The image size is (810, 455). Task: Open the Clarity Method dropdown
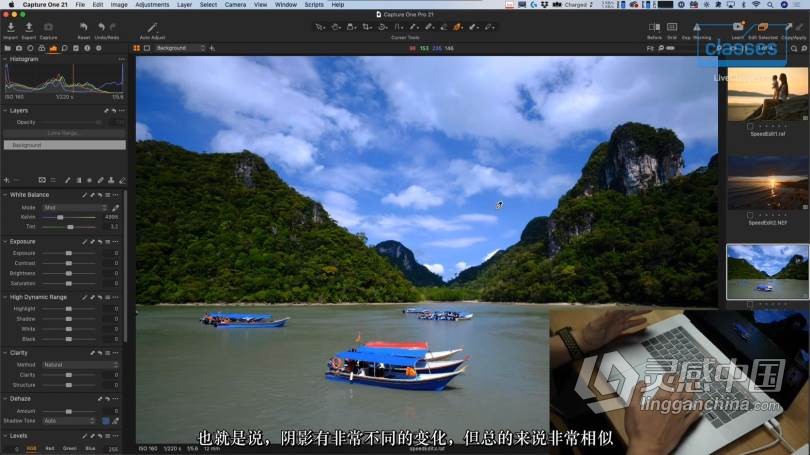[x=81, y=365]
